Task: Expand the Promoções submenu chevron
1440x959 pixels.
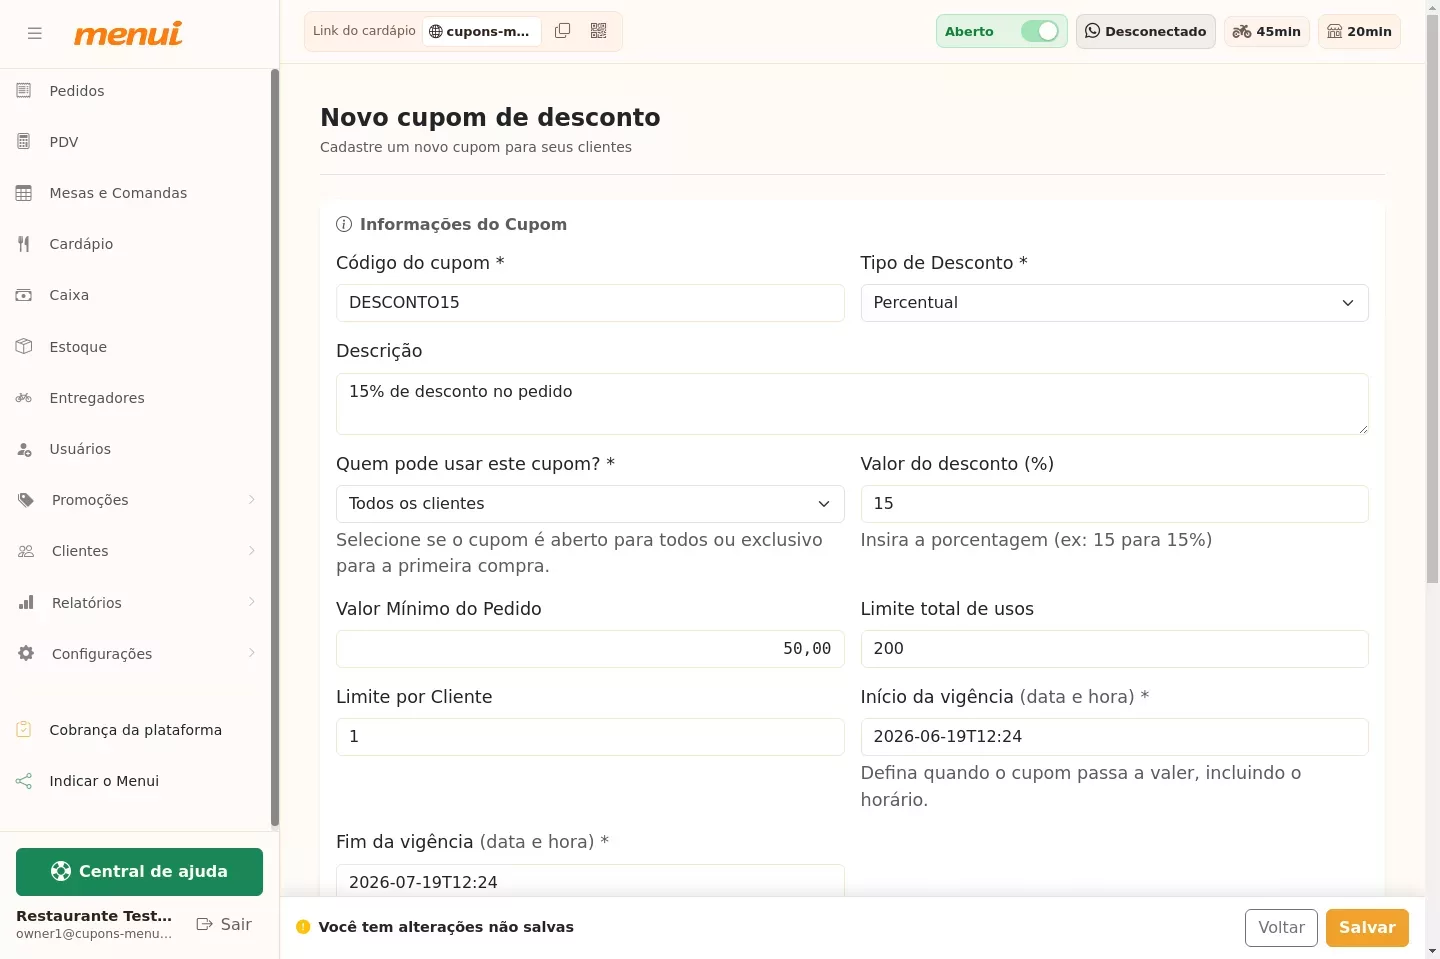Action: [x=252, y=500]
